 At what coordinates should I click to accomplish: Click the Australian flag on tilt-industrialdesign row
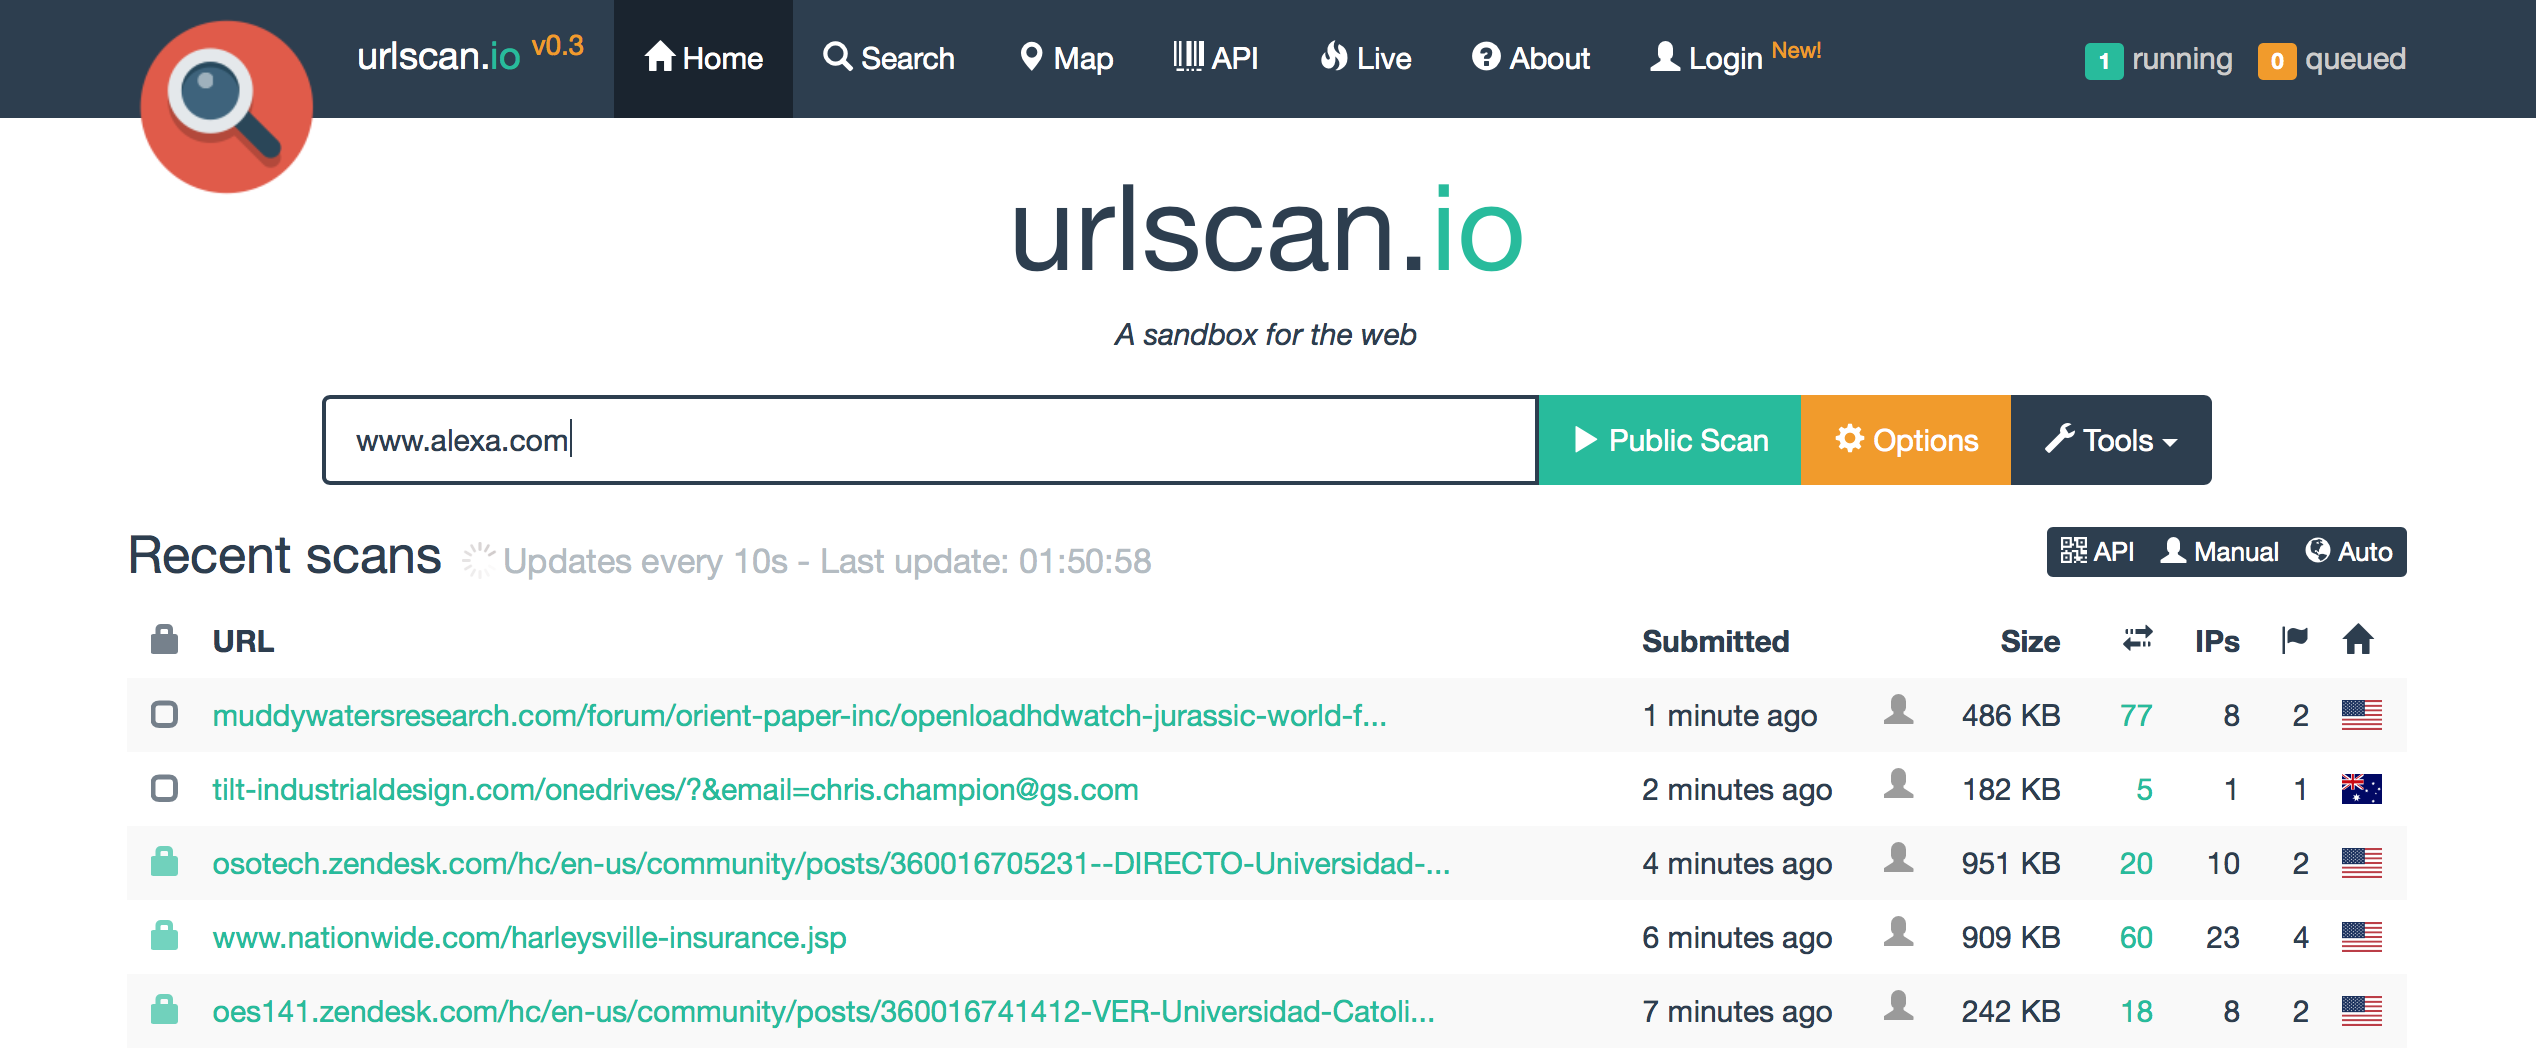2361,789
